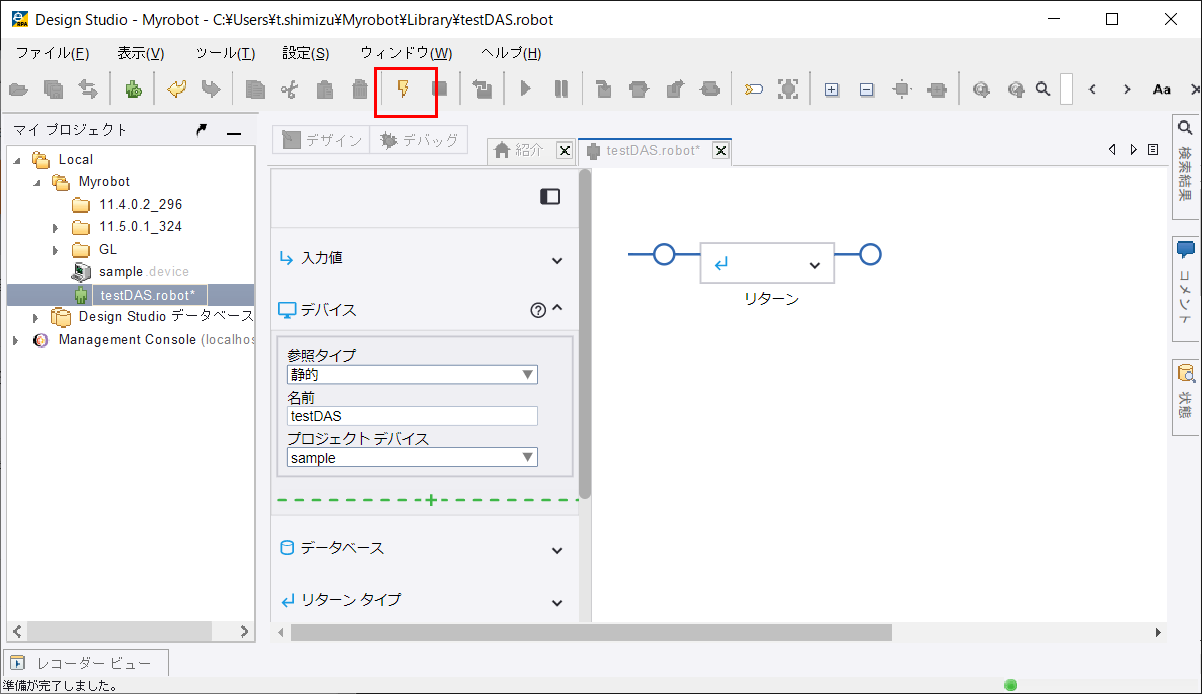Expand the Management Console node
1202x694 pixels.
point(16,340)
